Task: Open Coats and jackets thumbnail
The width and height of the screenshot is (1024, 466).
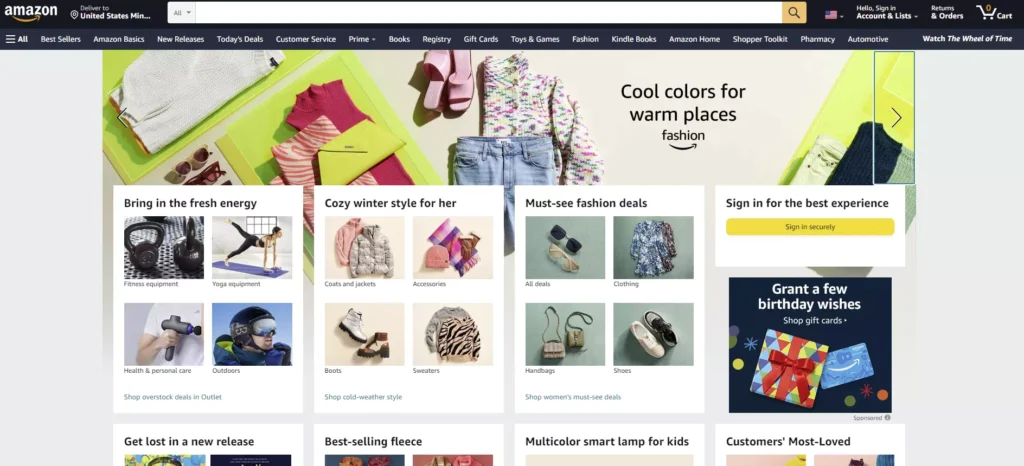Action: tap(364, 247)
